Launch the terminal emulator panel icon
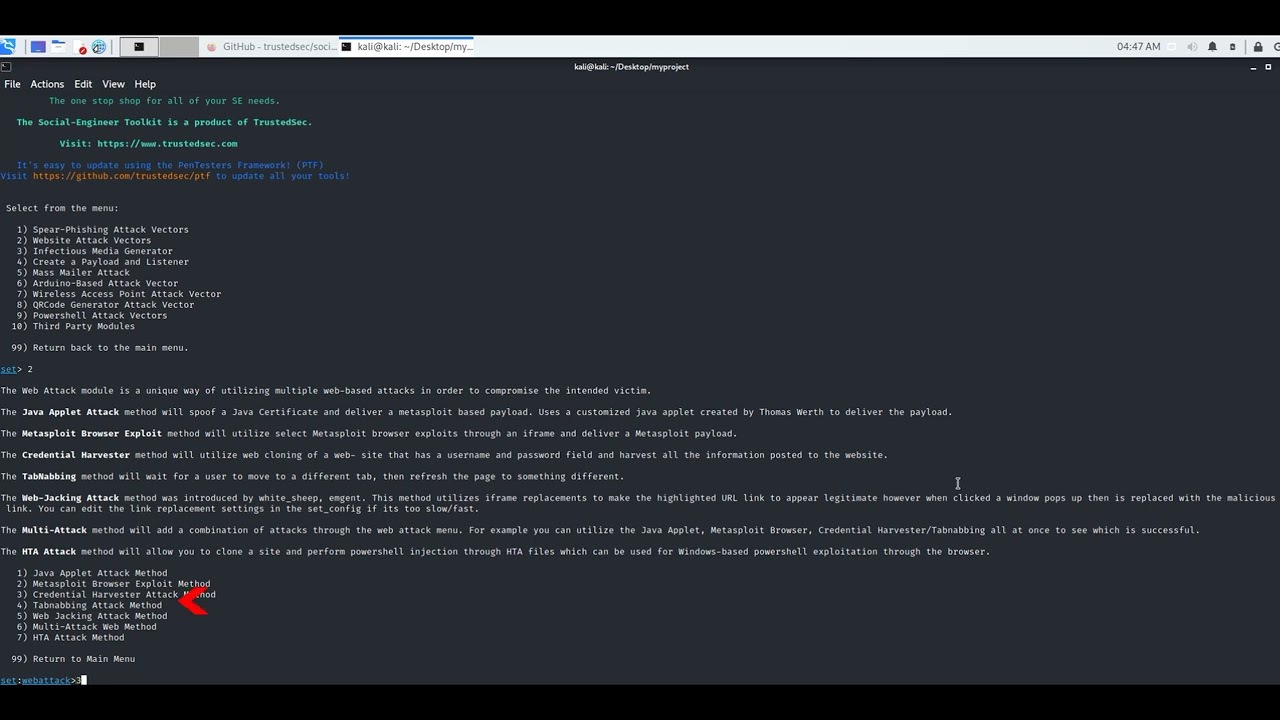Screen dimensions: 1280x720 pos(139,47)
